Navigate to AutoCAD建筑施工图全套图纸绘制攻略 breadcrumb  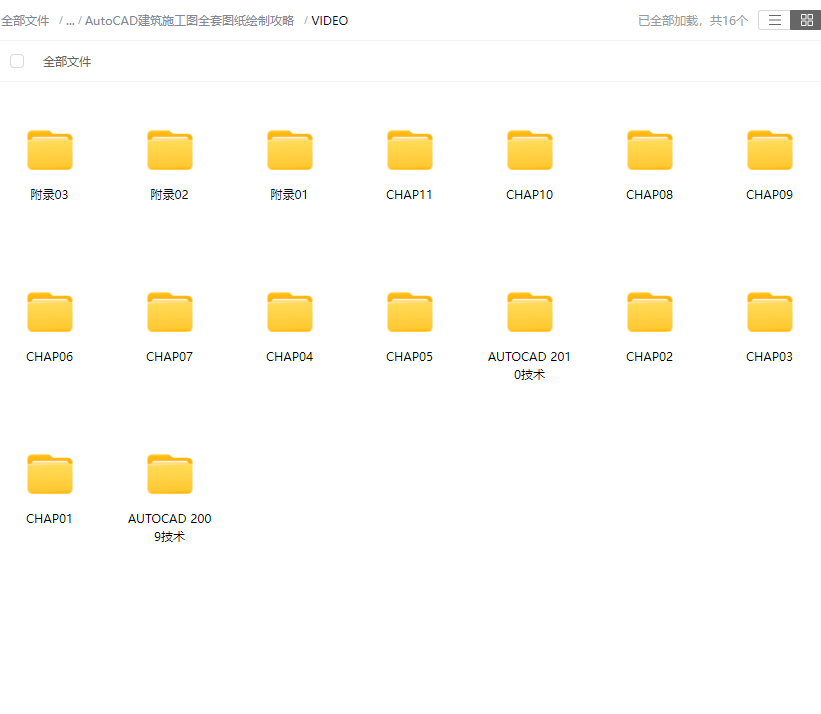pyautogui.click(x=189, y=21)
